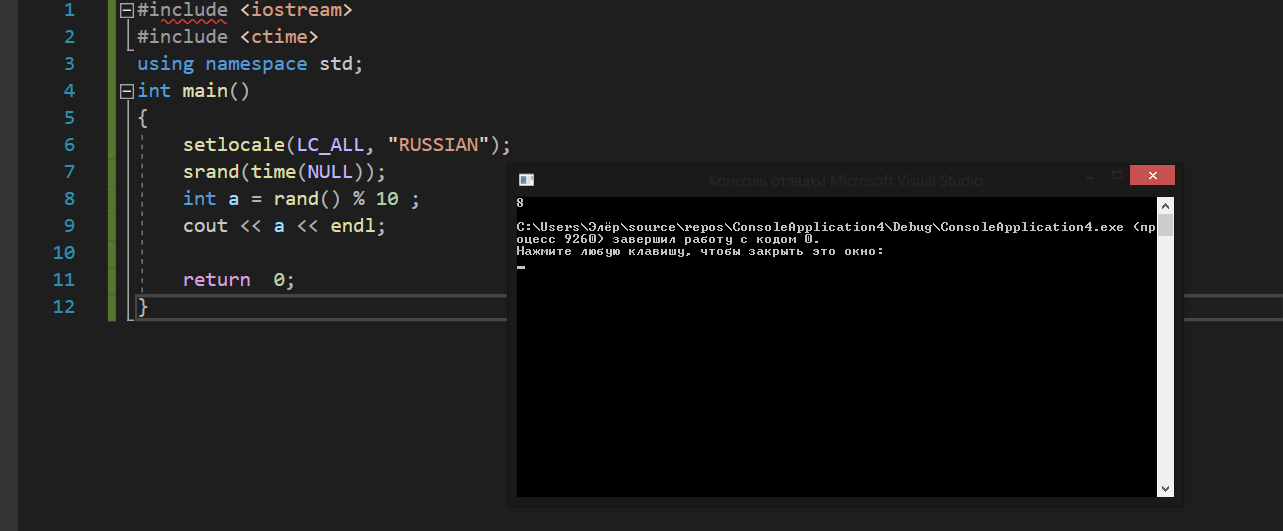The image size is (1283, 531).
Task: Click the 'NULL' argument in time()
Action: click(x=330, y=172)
